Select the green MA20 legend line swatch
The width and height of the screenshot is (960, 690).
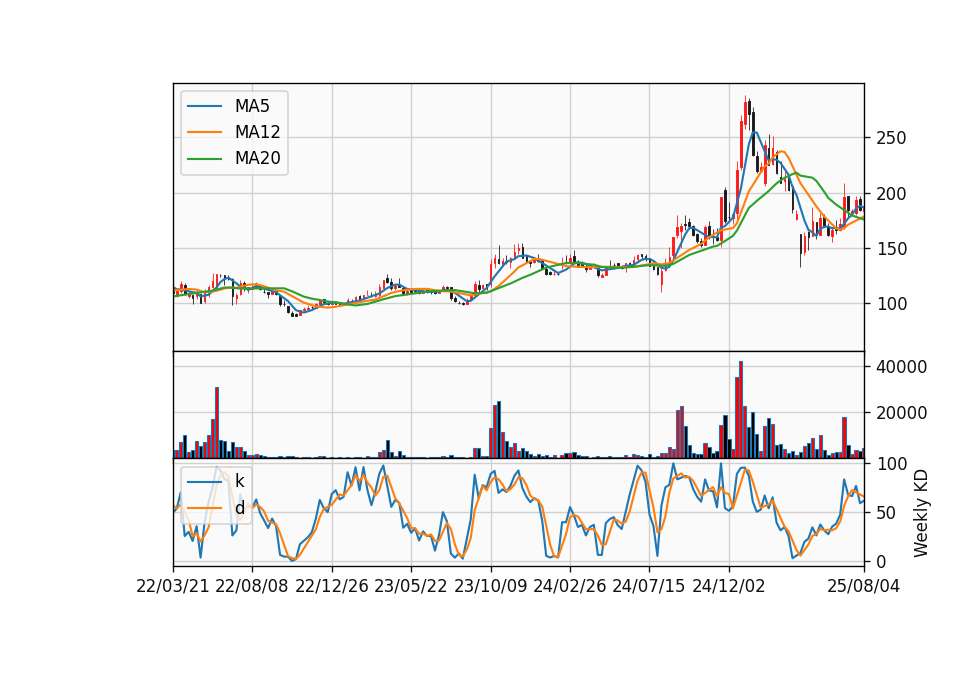point(204,158)
